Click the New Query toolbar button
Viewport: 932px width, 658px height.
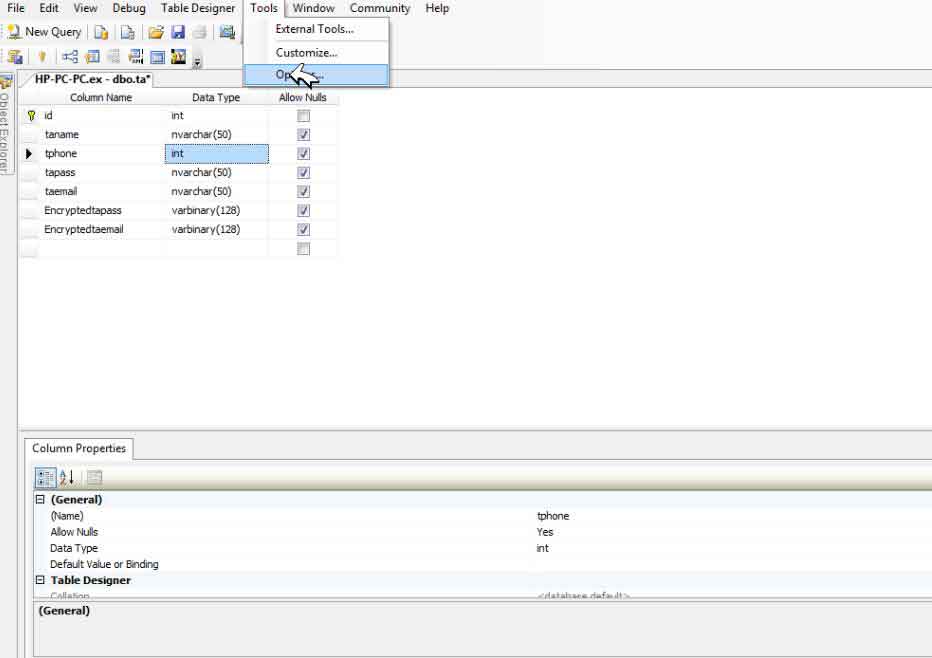tap(45, 32)
